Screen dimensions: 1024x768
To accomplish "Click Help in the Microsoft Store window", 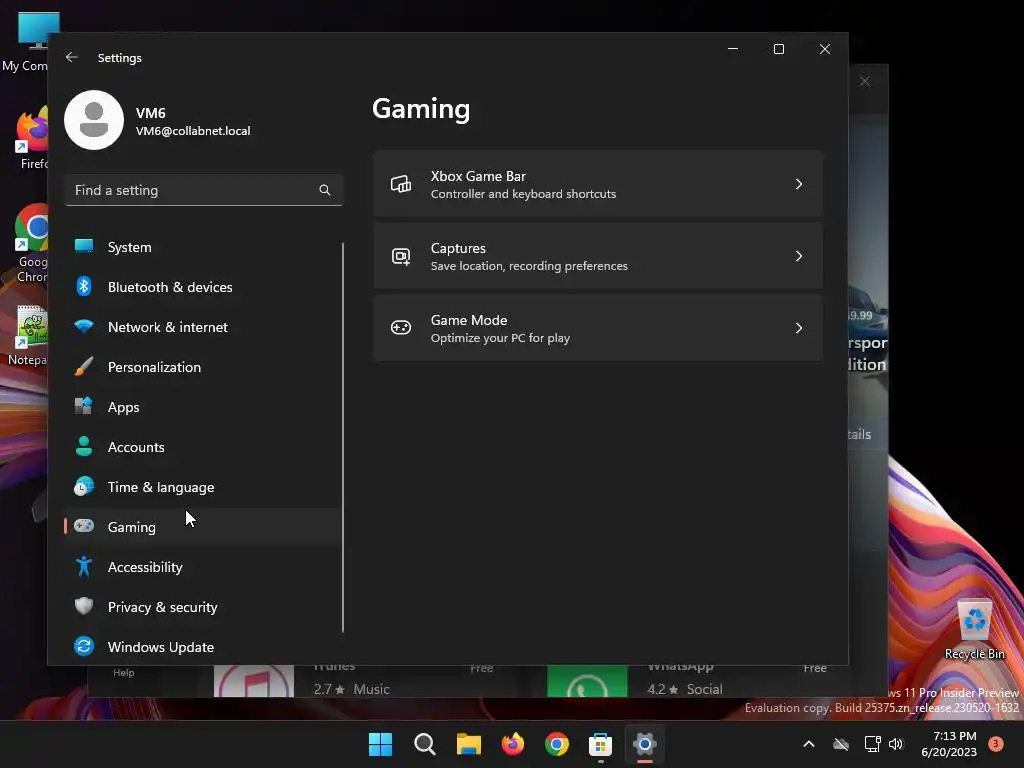I will [123, 673].
